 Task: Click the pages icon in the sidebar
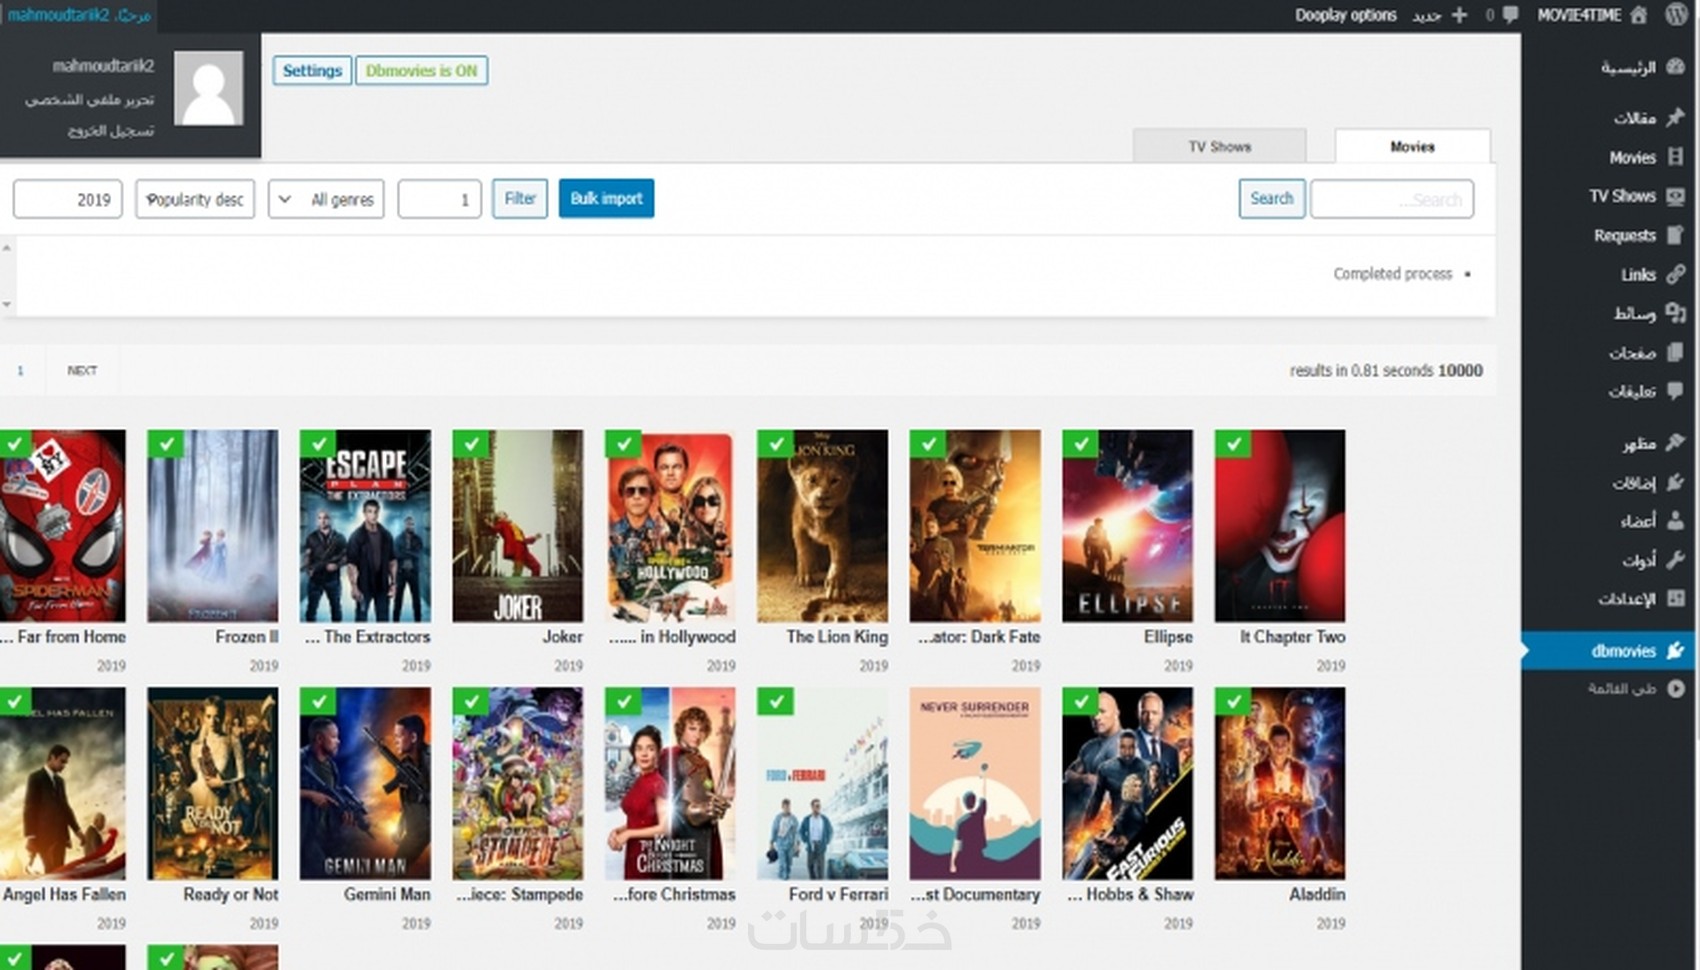click(1676, 352)
